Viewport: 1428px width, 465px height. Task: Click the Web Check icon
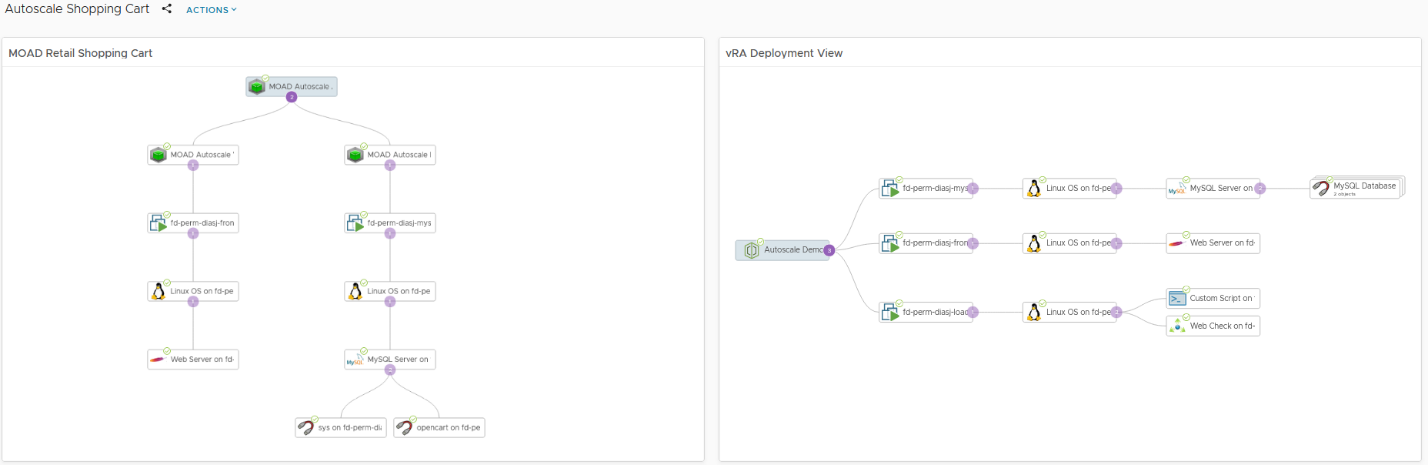click(x=1177, y=325)
